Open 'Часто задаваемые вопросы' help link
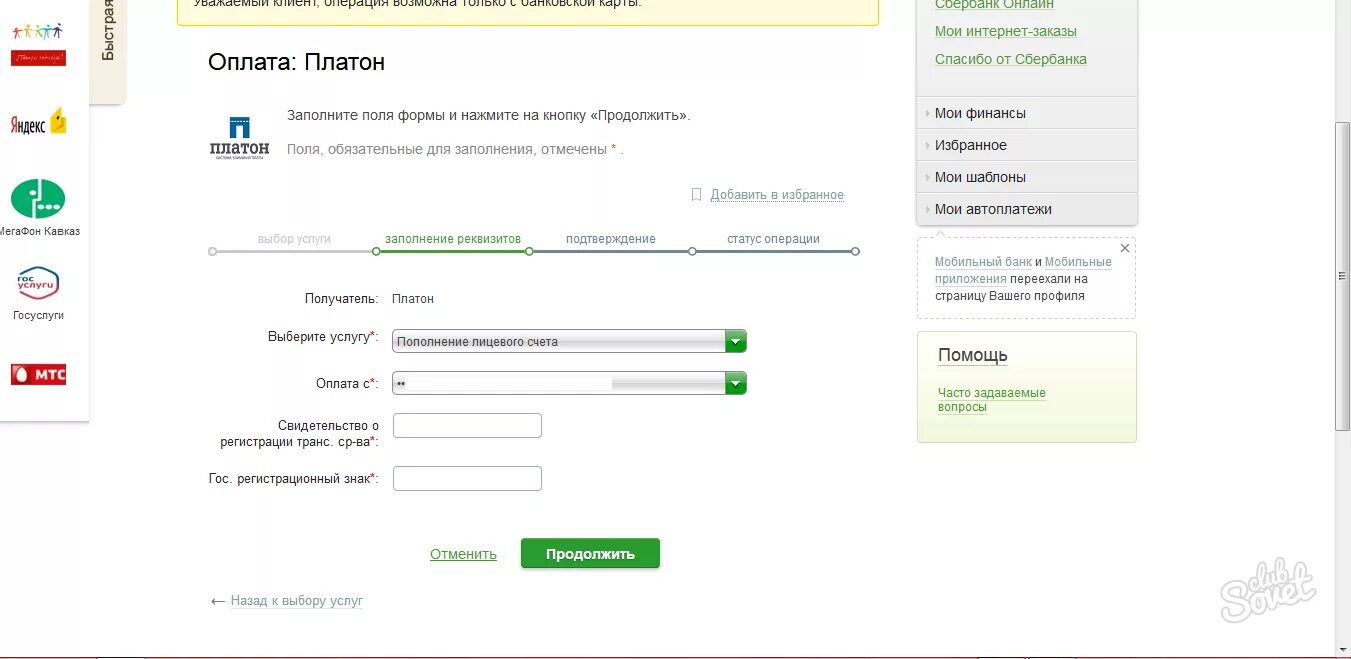1351x659 pixels. pyautogui.click(x=992, y=400)
